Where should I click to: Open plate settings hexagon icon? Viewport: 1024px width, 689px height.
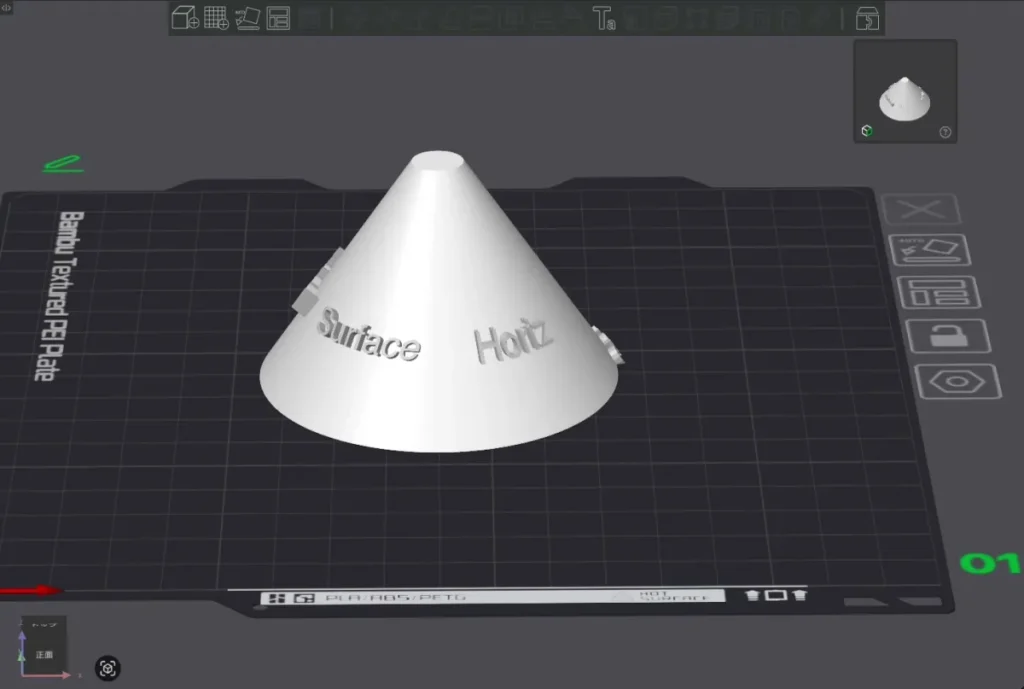click(x=957, y=381)
